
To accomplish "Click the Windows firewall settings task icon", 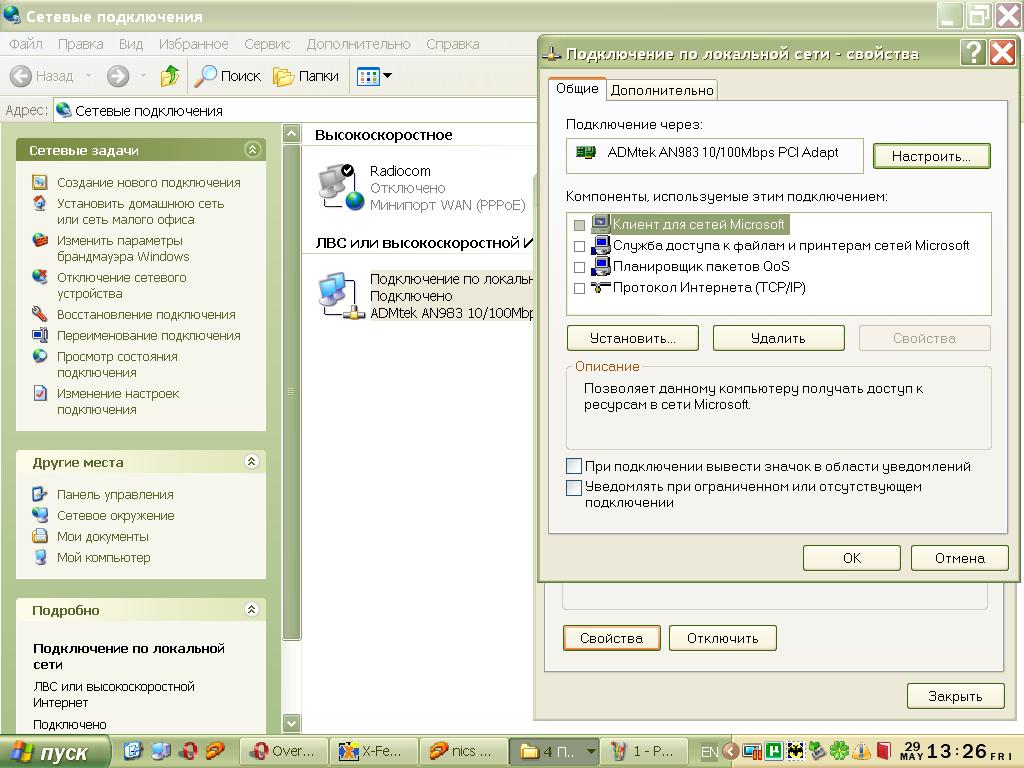I will coord(40,240).
